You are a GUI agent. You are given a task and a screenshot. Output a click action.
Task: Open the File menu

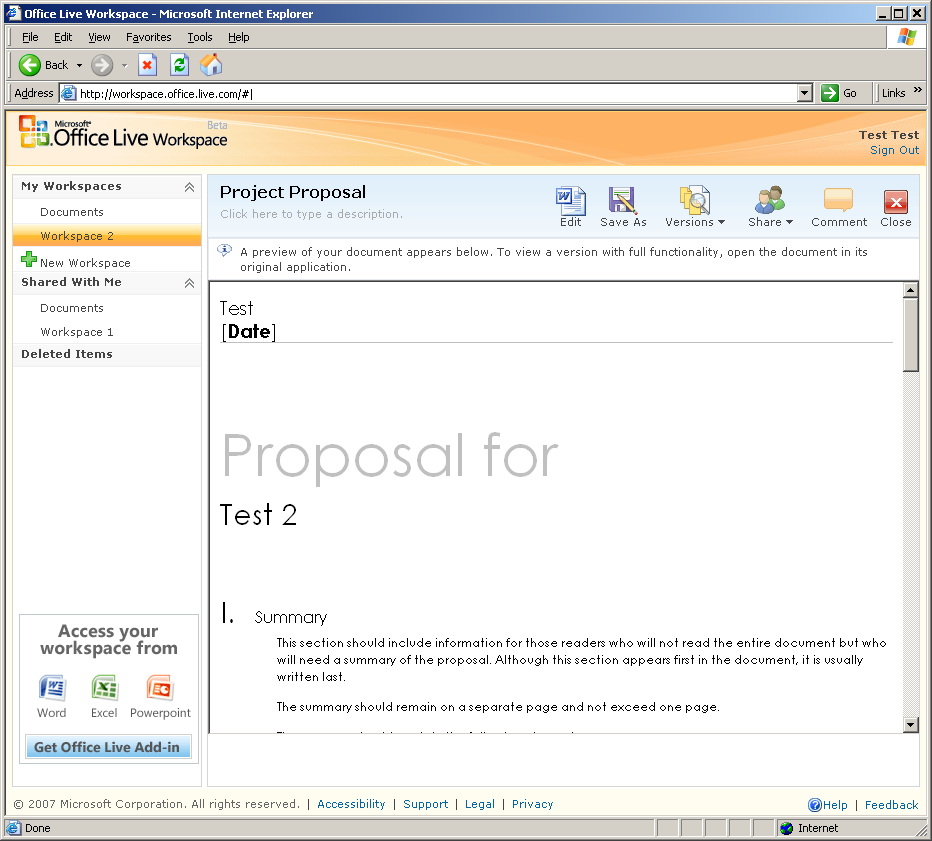(x=30, y=37)
